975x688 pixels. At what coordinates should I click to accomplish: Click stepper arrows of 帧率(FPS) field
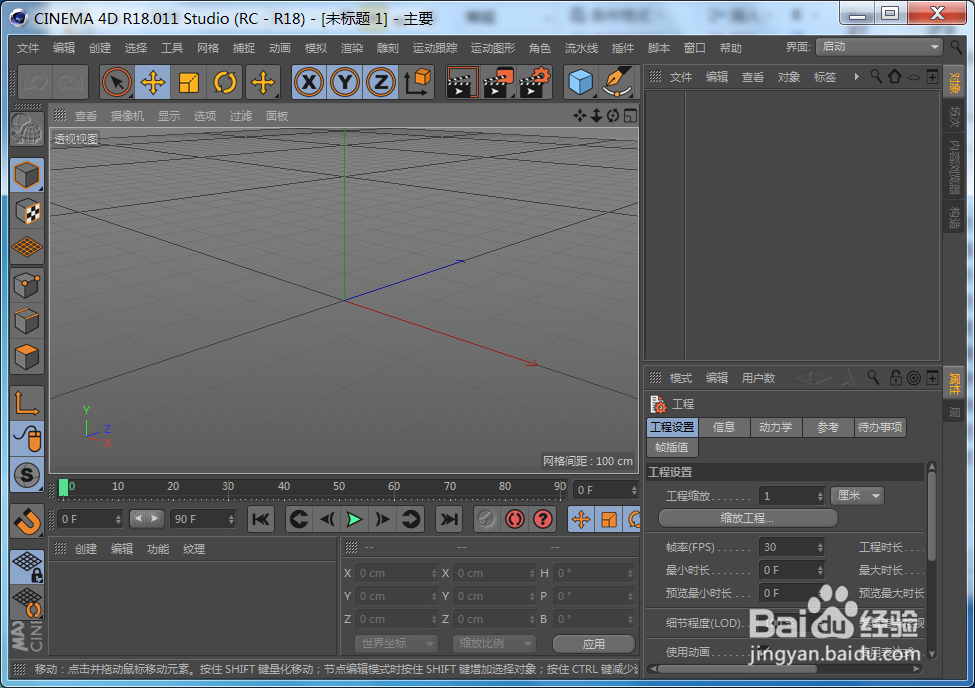(x=820, y=547)
